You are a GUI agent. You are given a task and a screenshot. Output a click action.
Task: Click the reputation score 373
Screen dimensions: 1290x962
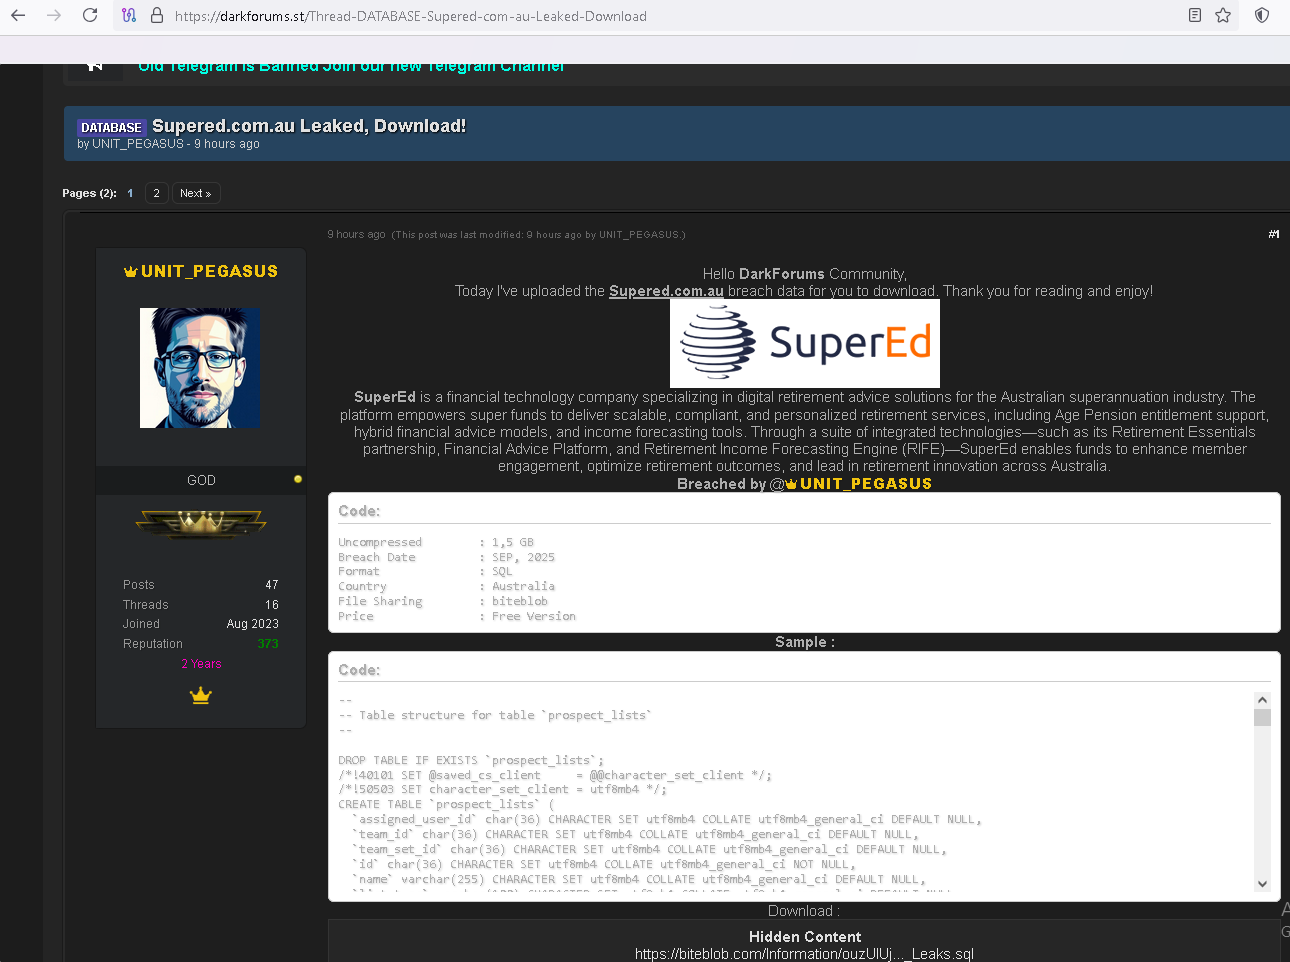pyautogui.click(x=267, y=644)
